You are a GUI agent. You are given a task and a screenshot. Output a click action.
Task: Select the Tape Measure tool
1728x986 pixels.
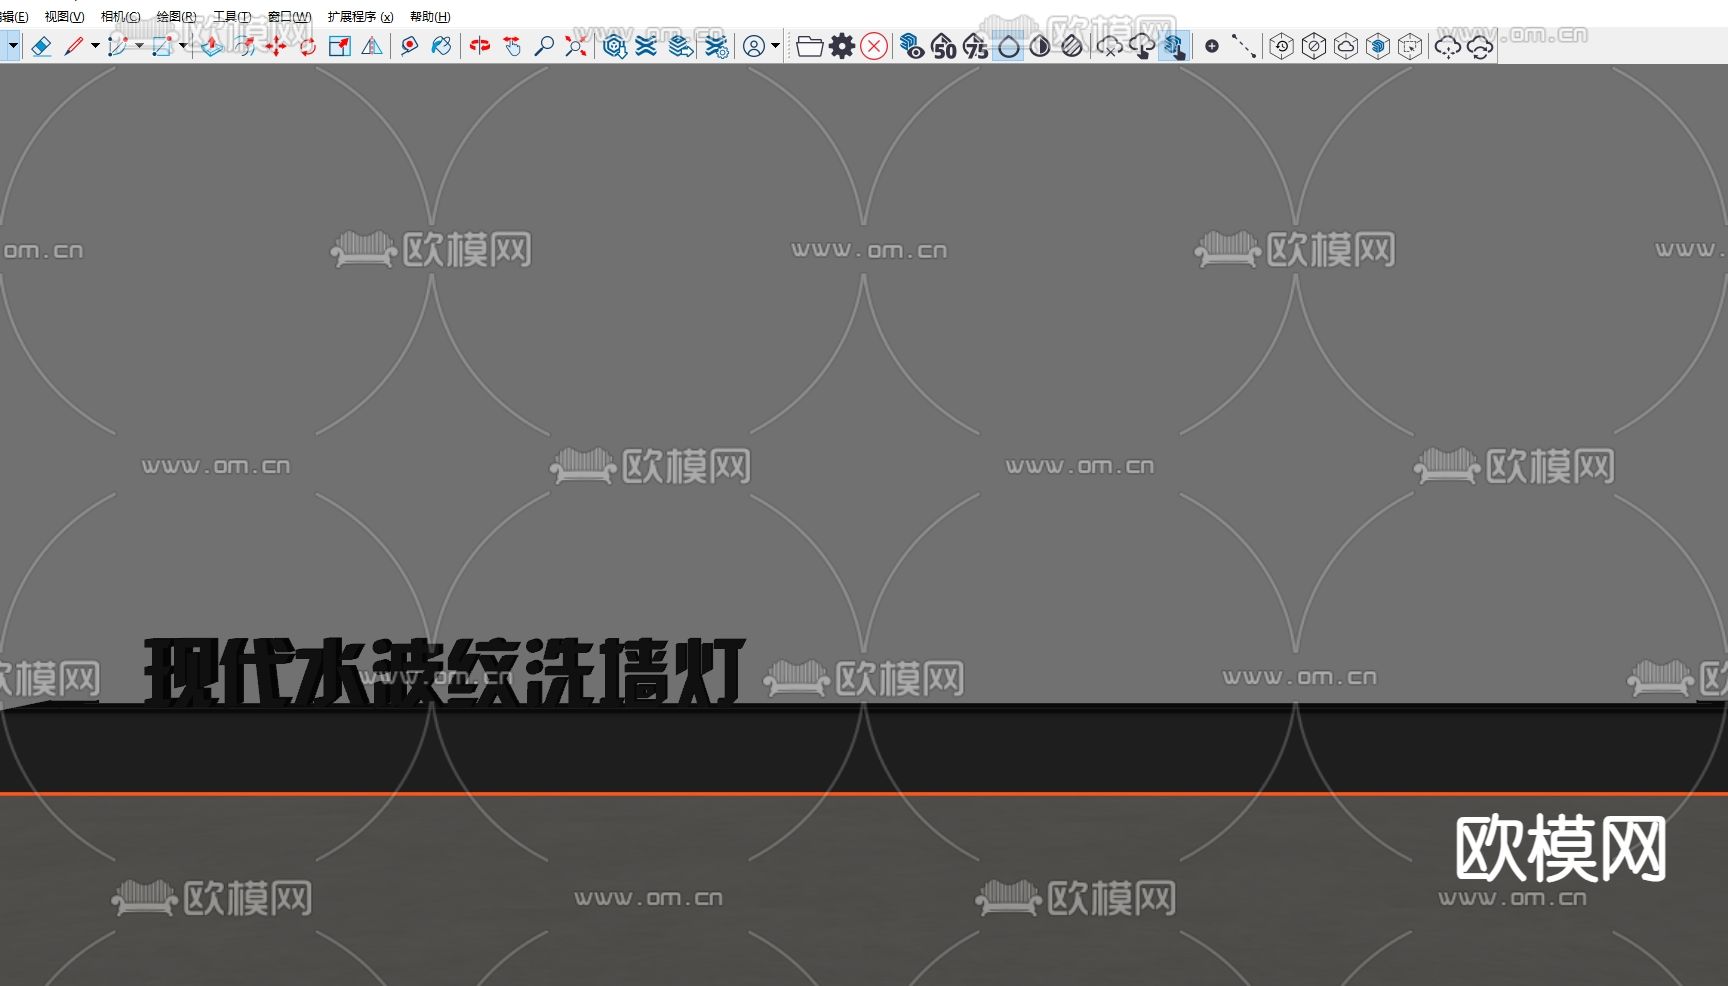tap(409, 46)
